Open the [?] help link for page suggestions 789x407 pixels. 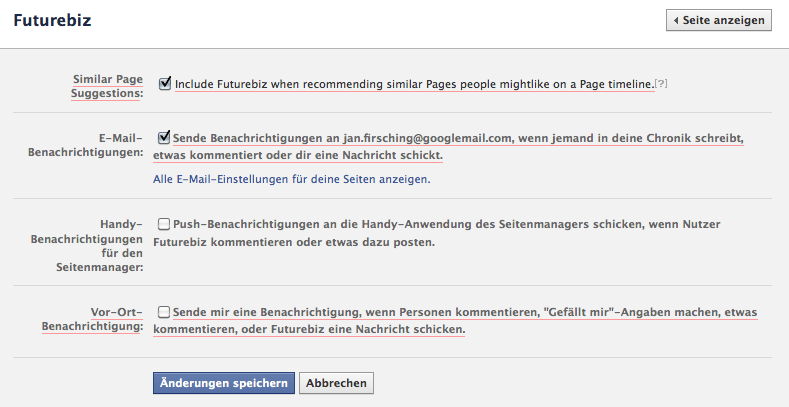(x=660, y=85)
